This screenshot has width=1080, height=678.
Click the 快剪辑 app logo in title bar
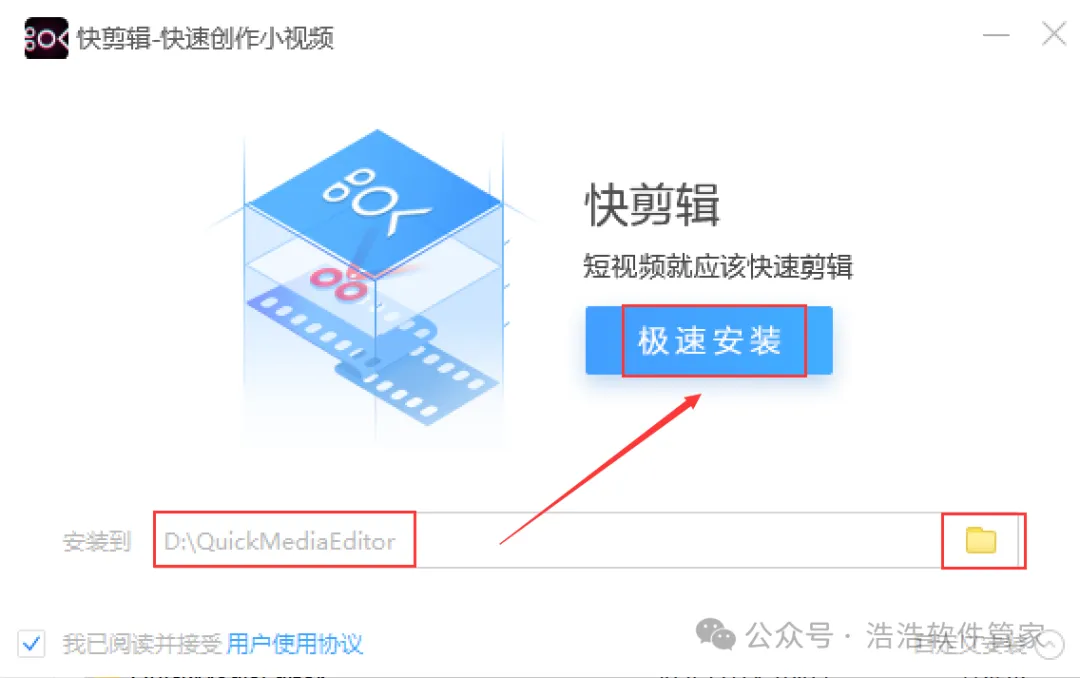coord(46,38)
